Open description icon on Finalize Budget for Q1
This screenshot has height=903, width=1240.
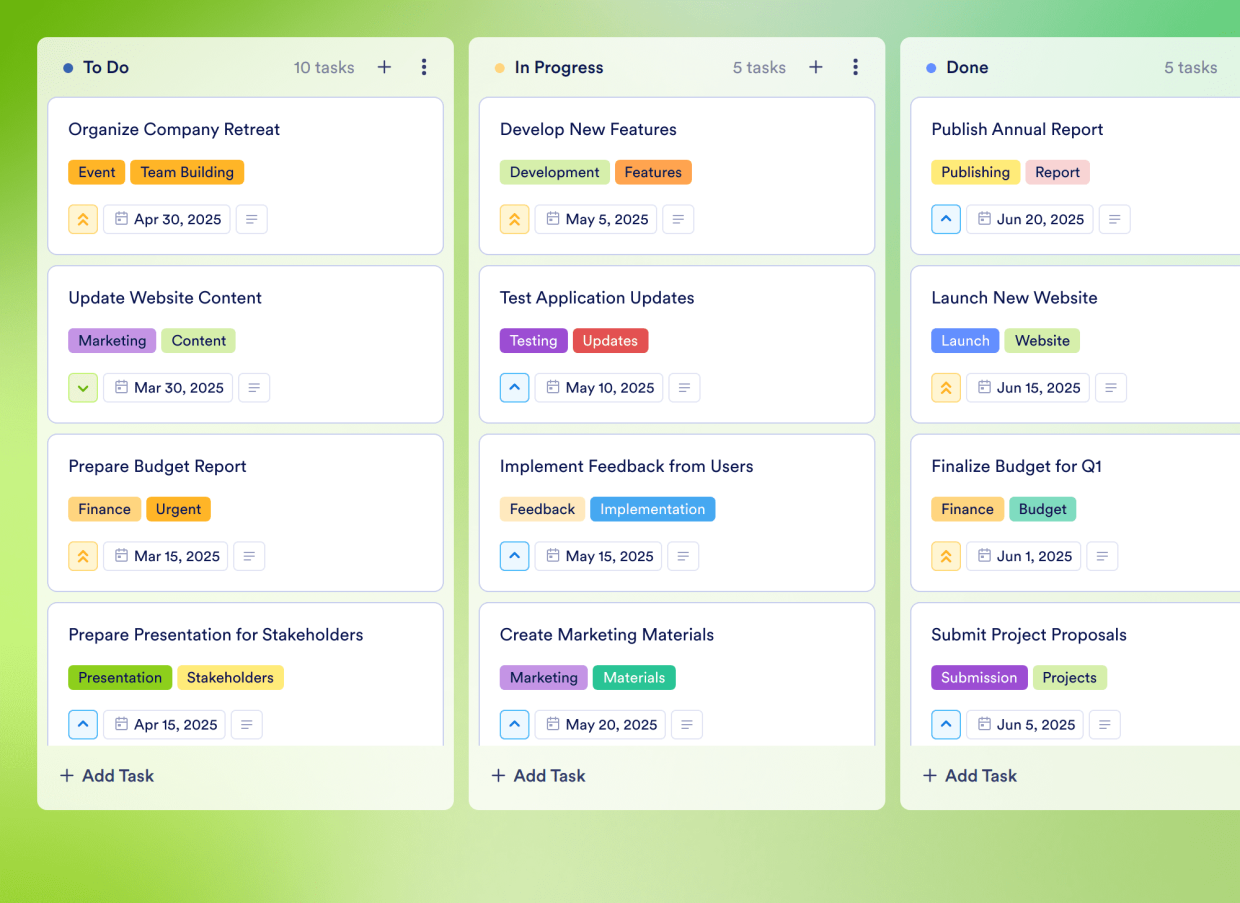[1102, 556]
